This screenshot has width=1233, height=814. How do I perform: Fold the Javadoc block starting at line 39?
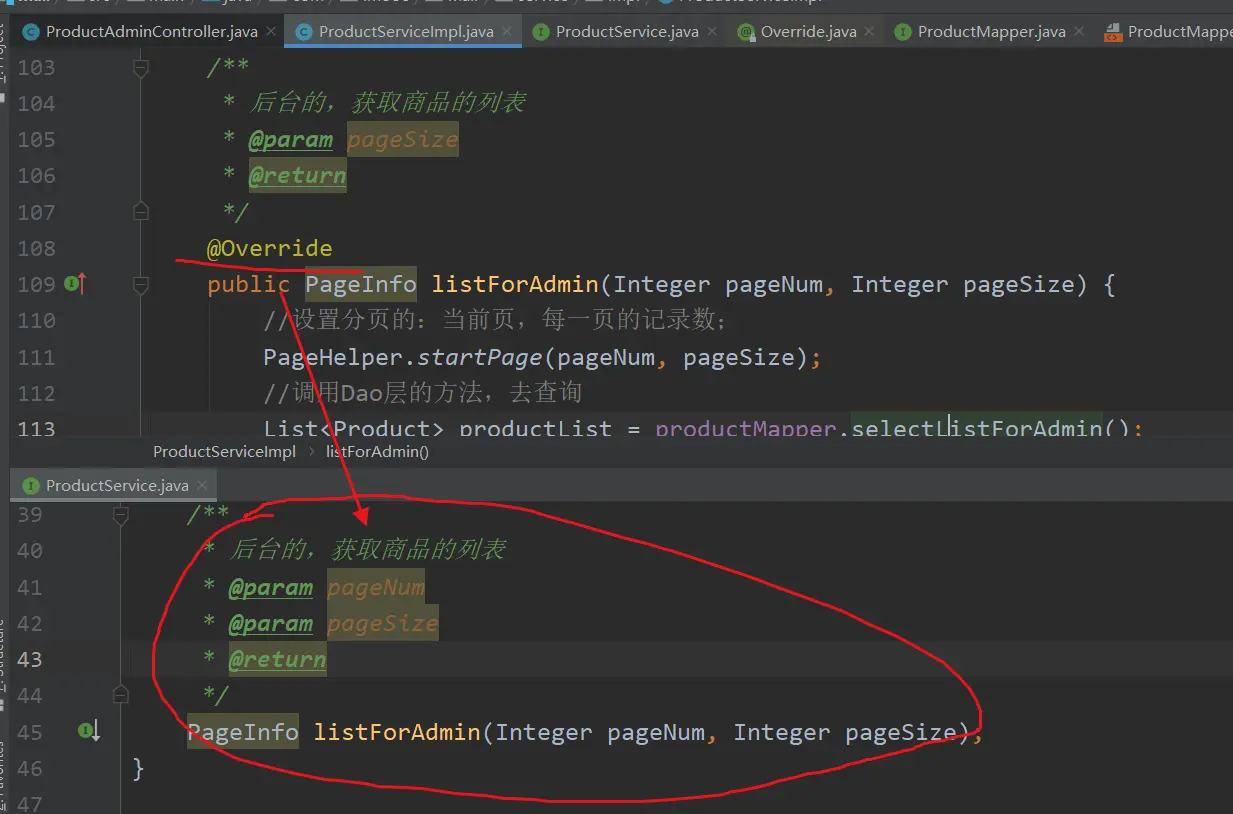pyautogui.click(x=121, y=515)
